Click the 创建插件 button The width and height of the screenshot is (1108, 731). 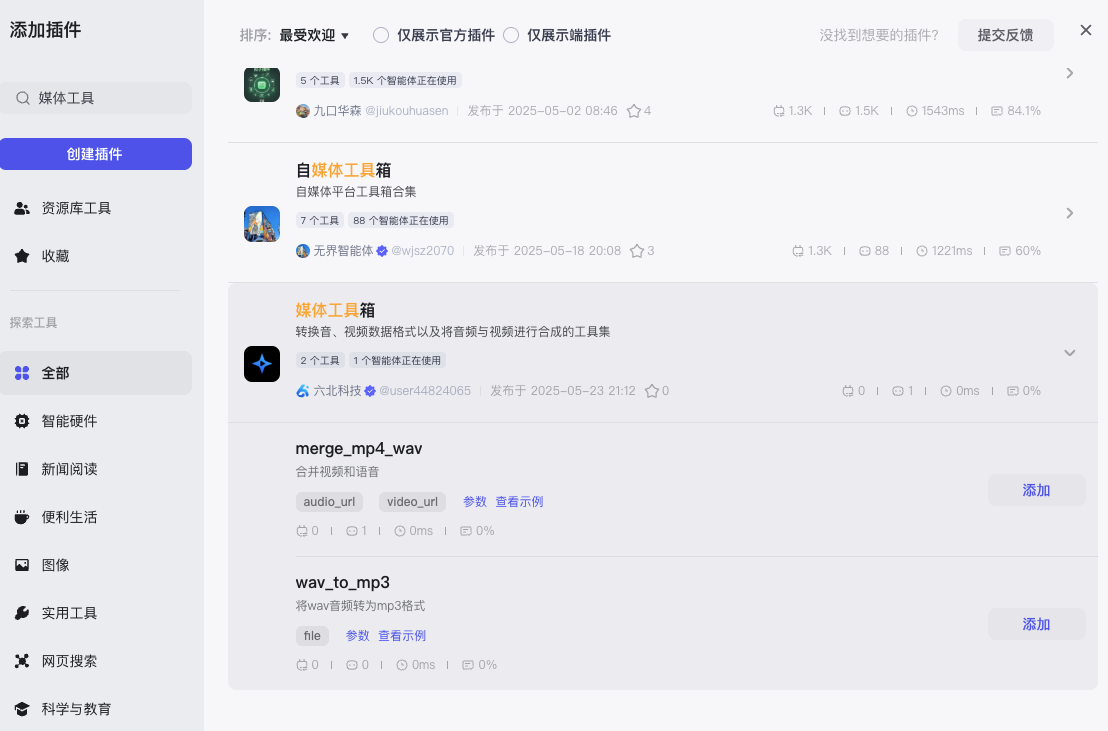pos(96,154)
